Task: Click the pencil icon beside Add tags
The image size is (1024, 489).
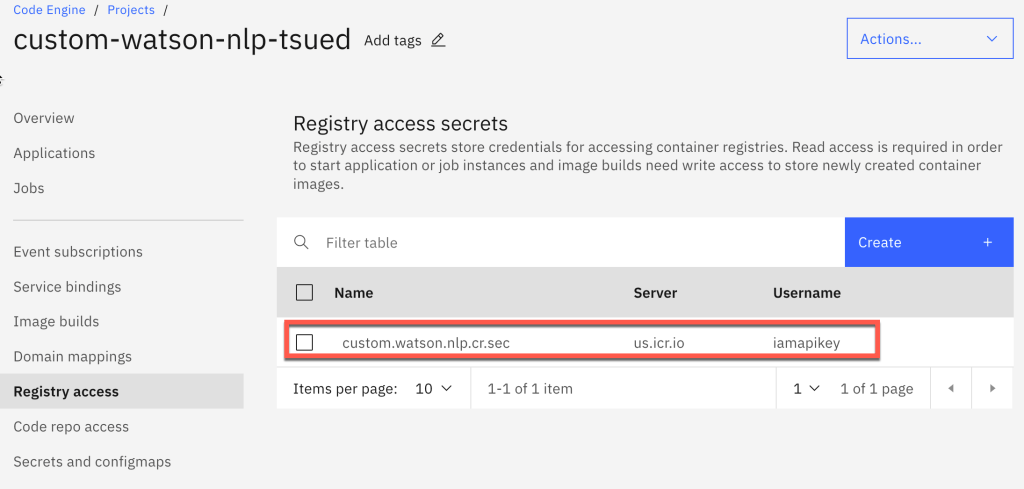Action: click(438, 41)
